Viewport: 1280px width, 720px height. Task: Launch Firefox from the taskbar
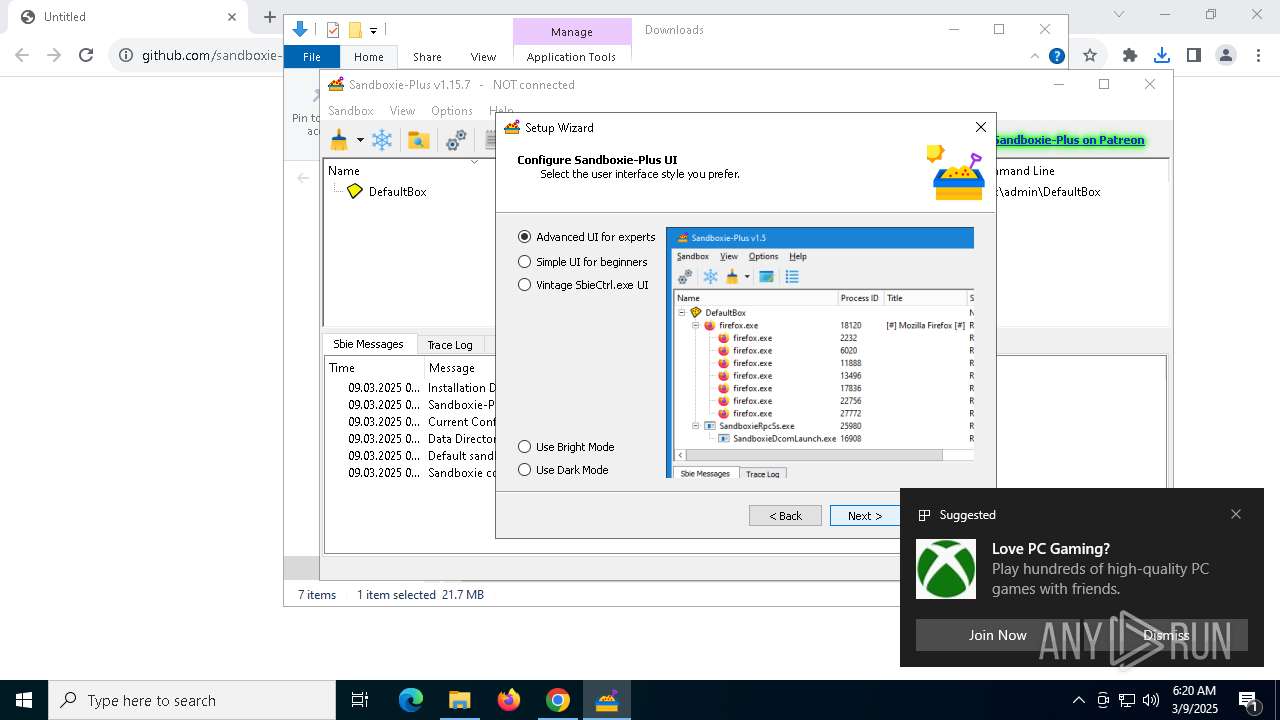[x=508, y=700]
